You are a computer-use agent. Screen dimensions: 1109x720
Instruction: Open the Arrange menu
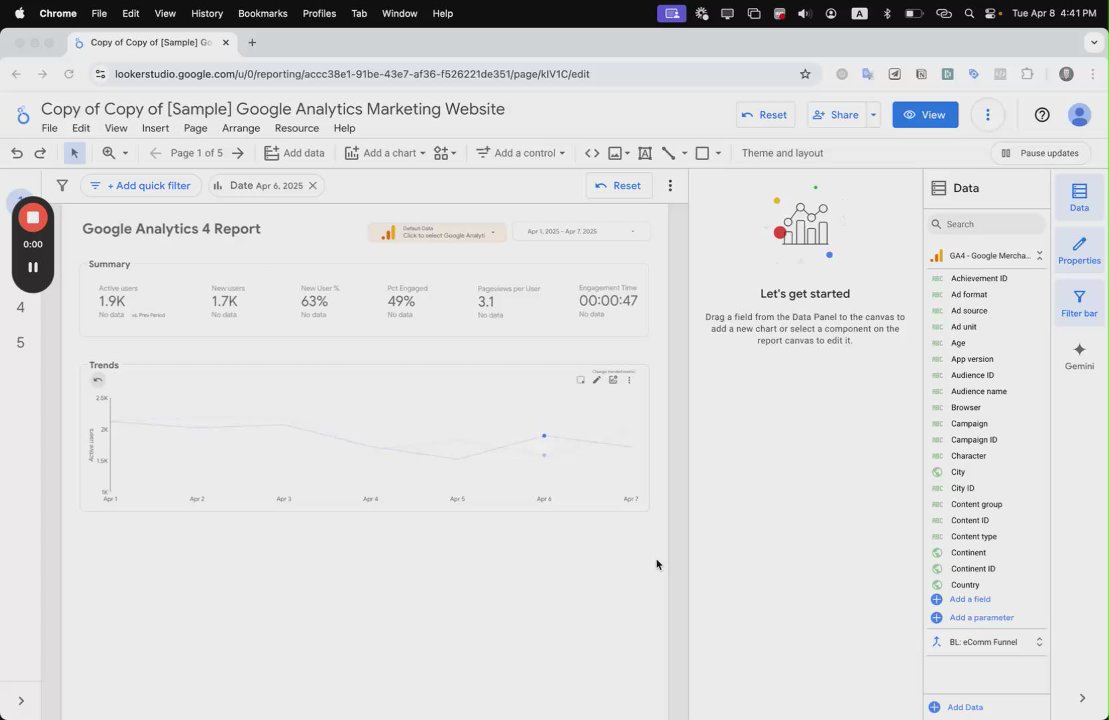tap(241, 128)
